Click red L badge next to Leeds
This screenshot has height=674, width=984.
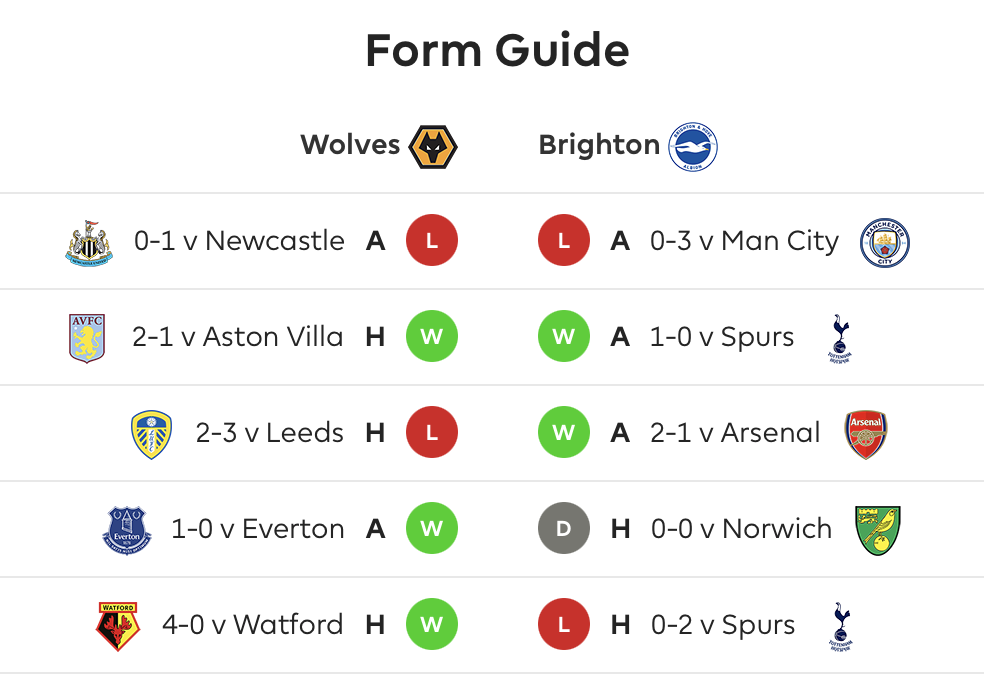[432, 432]
